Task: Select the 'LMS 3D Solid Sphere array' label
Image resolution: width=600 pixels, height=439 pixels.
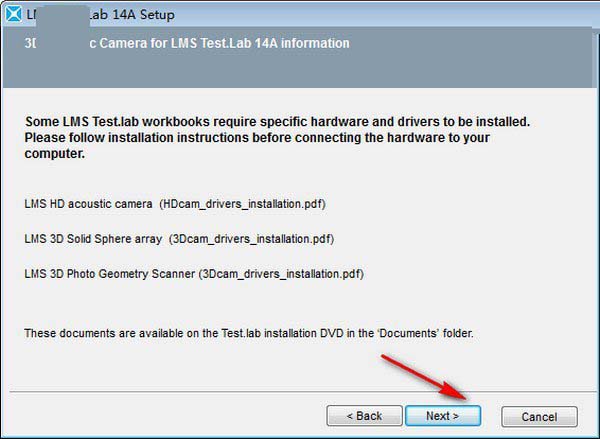Action: coord(93,239)
